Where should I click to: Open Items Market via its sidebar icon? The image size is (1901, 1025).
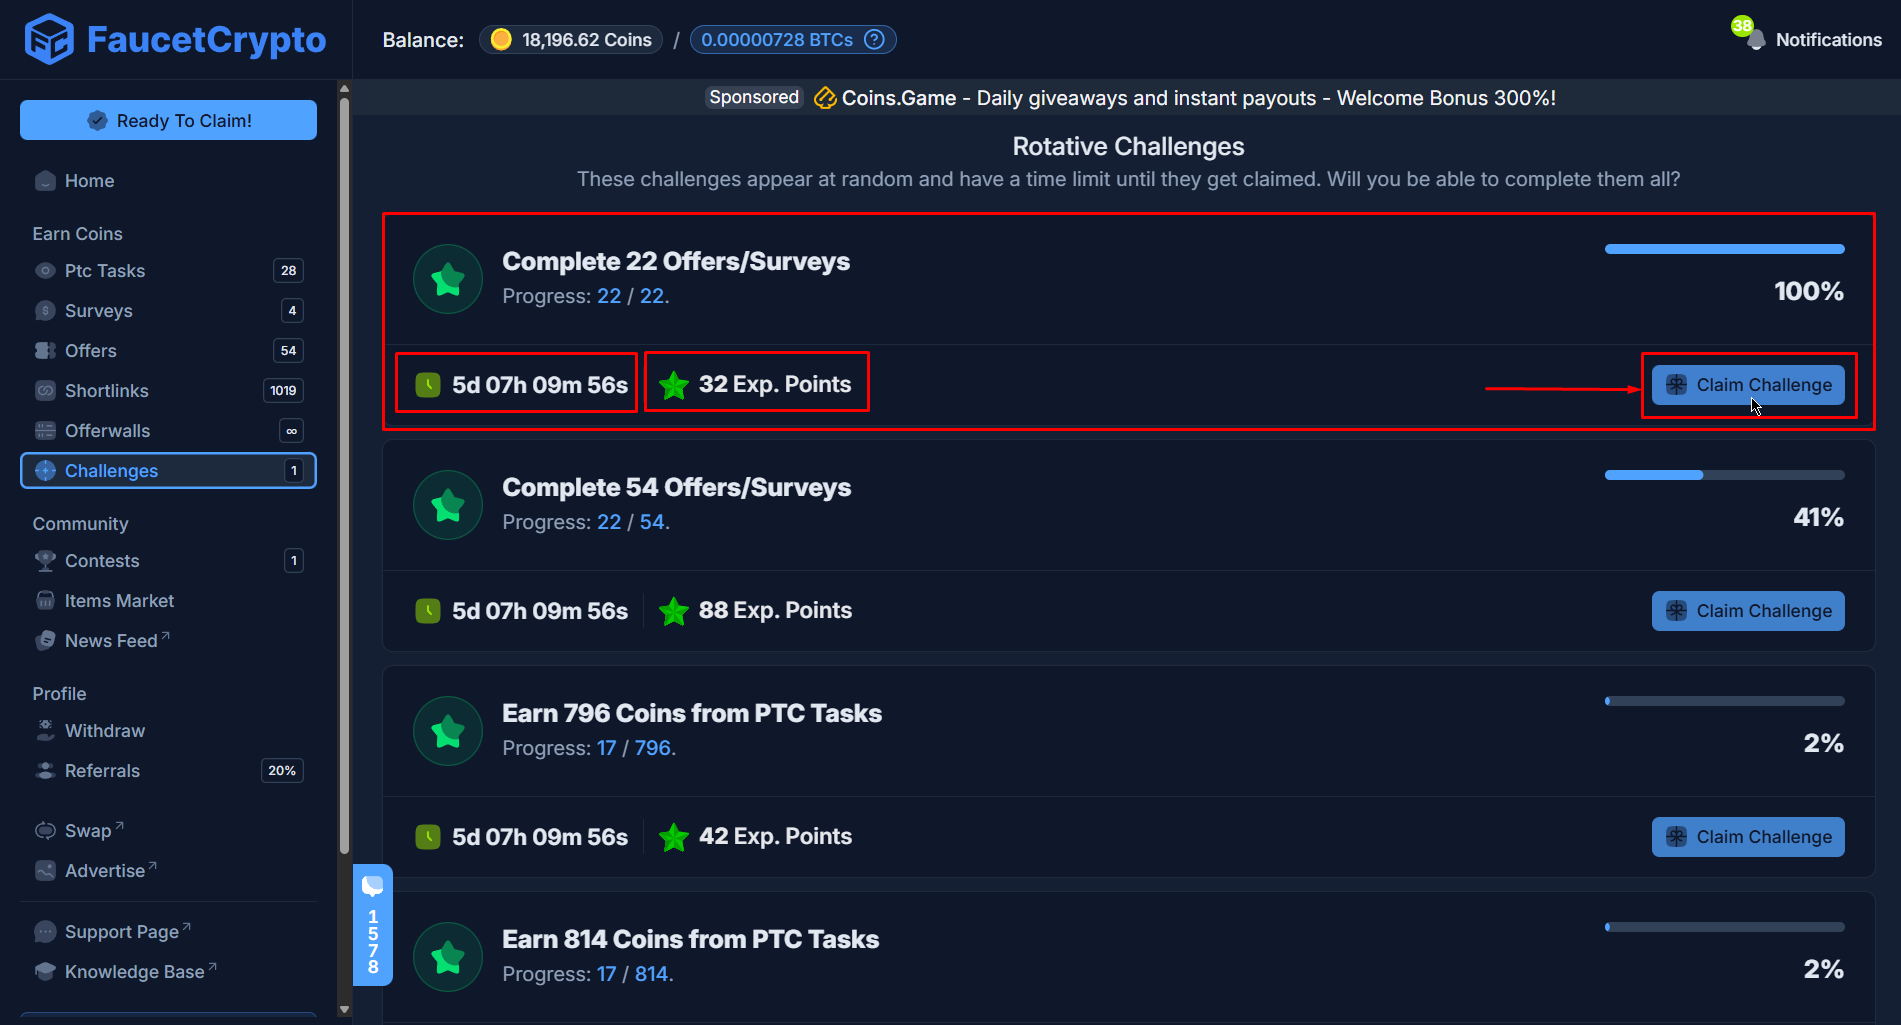[45, 600]
